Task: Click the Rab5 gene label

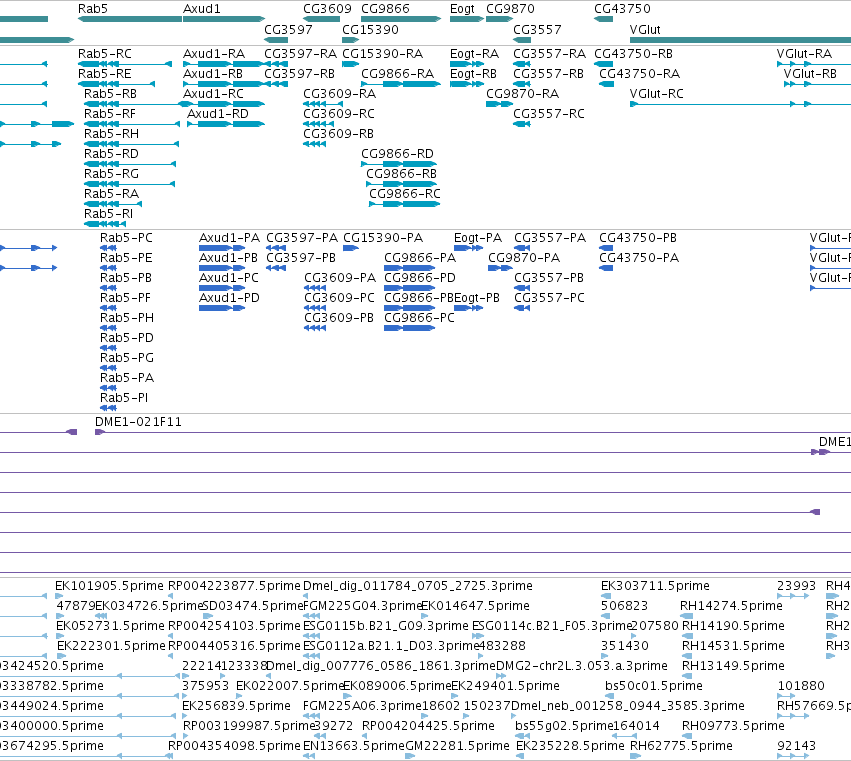Action: pyautogui.click(x=93, y=9)
